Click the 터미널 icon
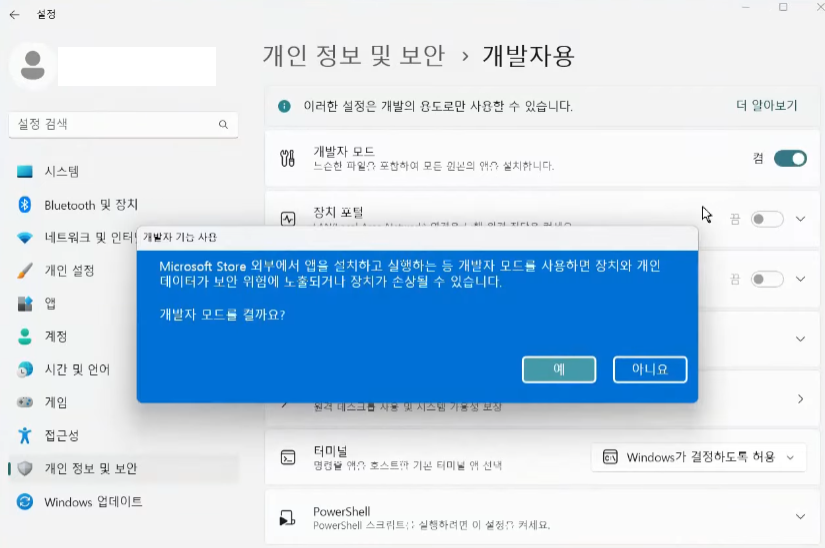Viewport: 825px width, 548px height. coord(288,458)
